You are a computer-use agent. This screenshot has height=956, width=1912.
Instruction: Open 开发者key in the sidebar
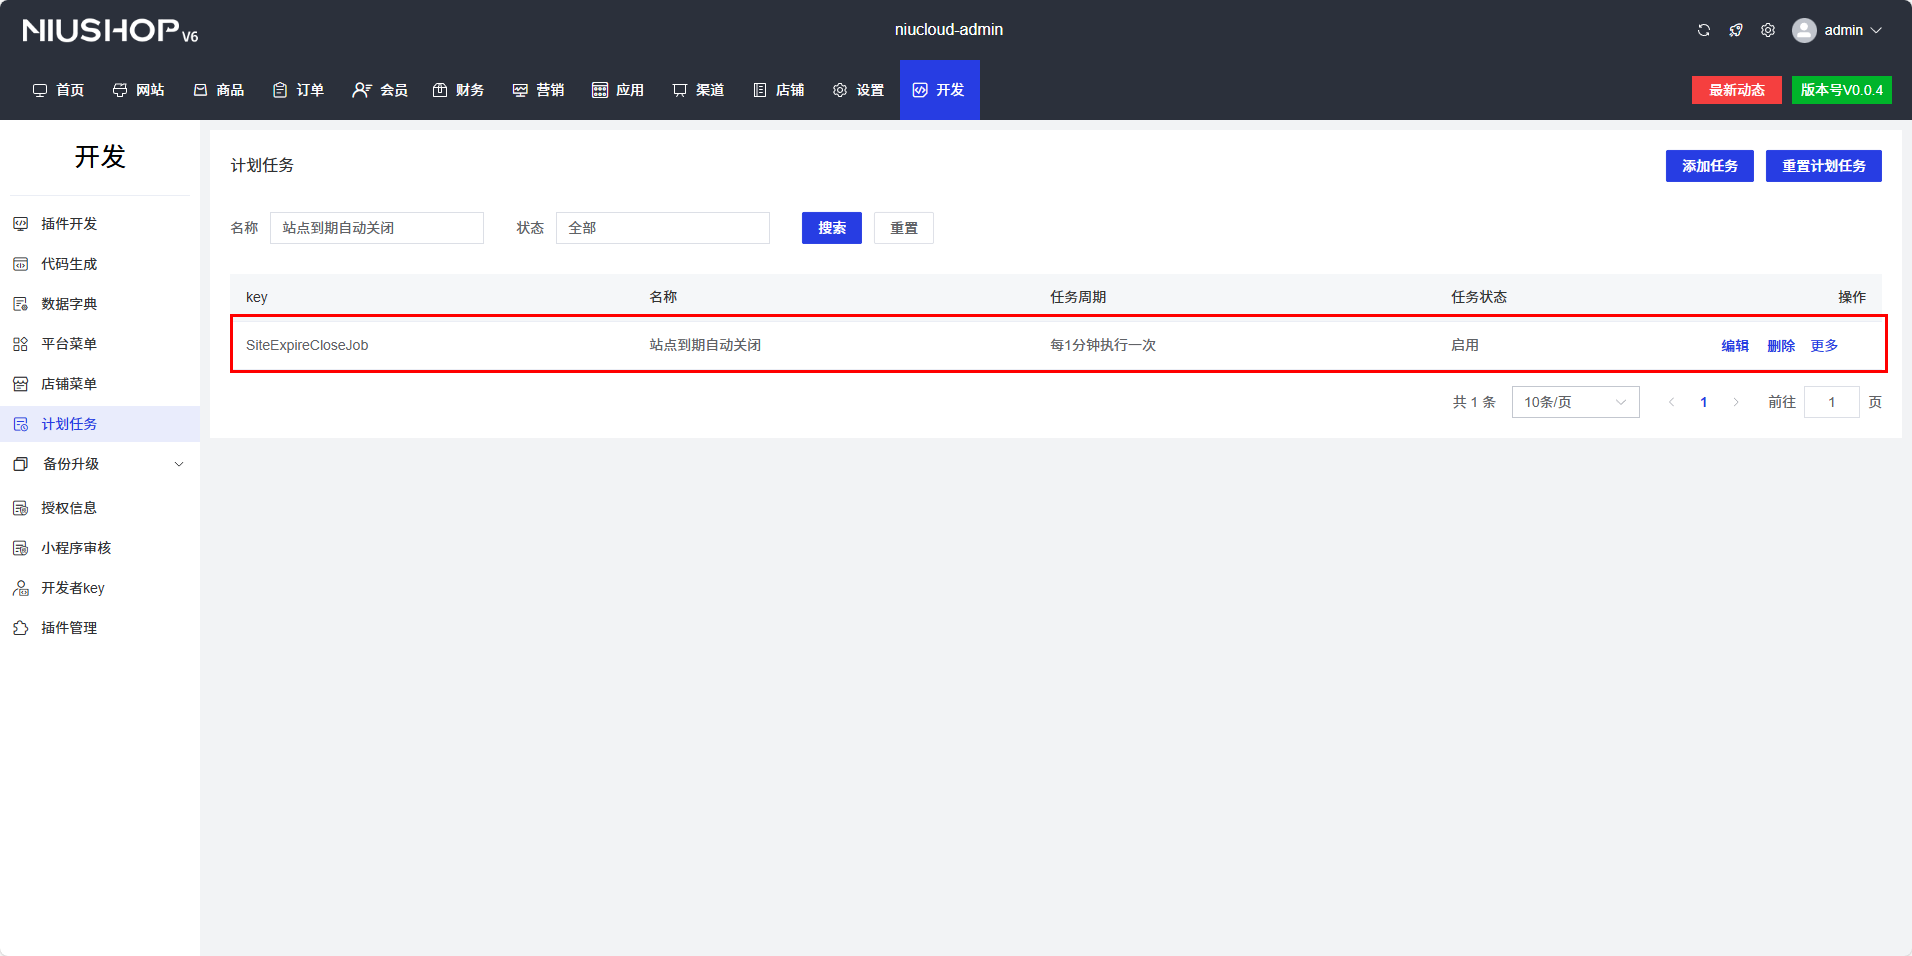tap(72, 588)
